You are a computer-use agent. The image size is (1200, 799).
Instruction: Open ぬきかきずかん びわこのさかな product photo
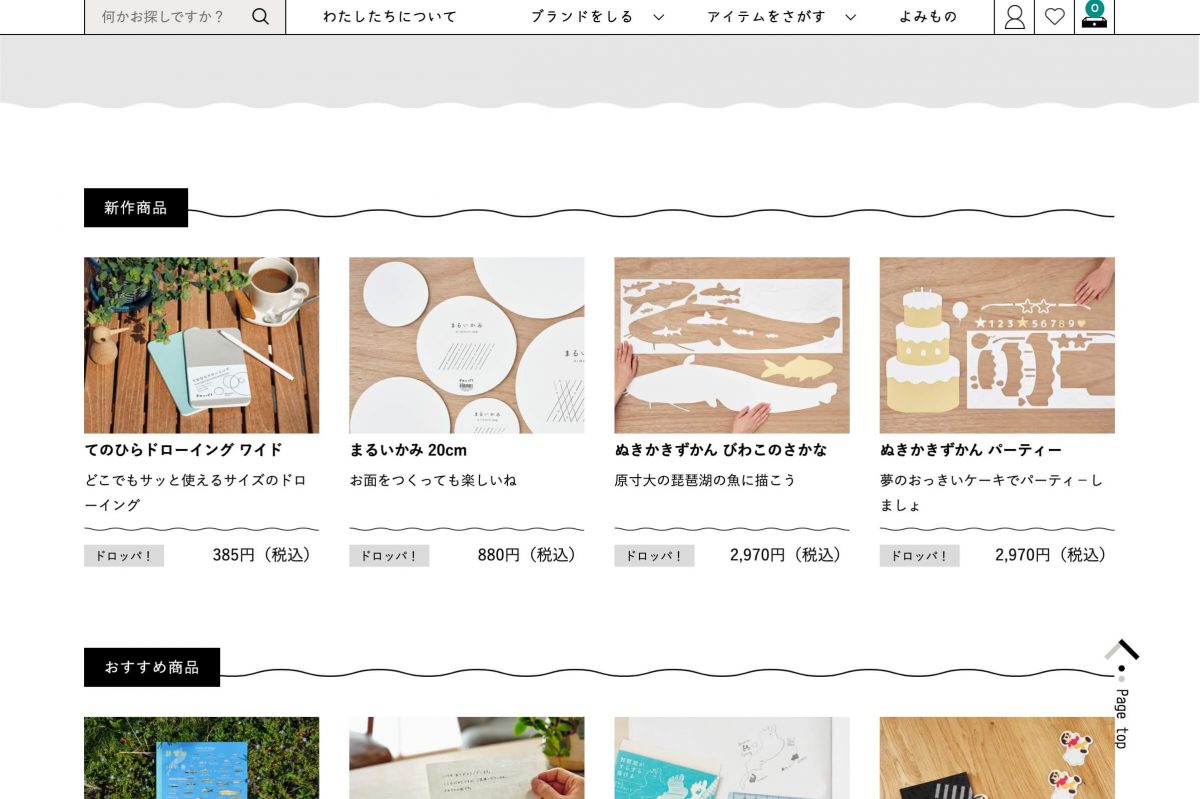coord(732,345)
